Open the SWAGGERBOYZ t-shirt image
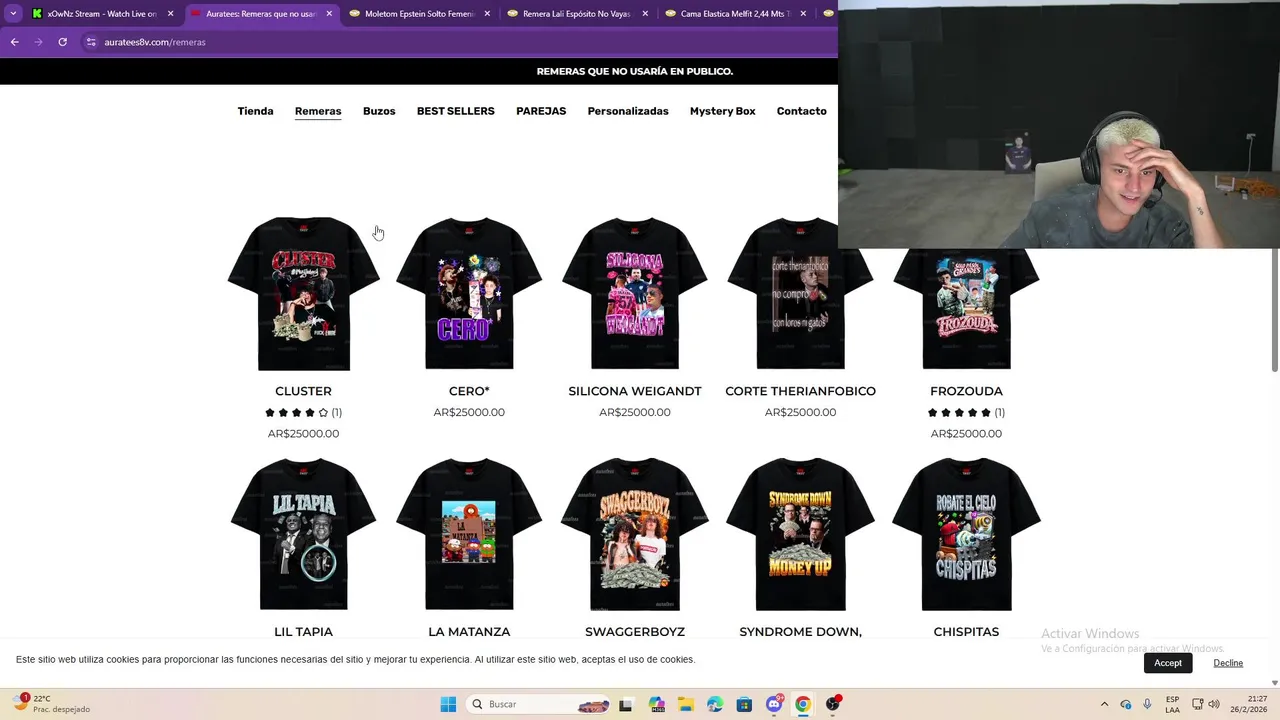This screenshot has height=720, width=1280. (635, 534)
